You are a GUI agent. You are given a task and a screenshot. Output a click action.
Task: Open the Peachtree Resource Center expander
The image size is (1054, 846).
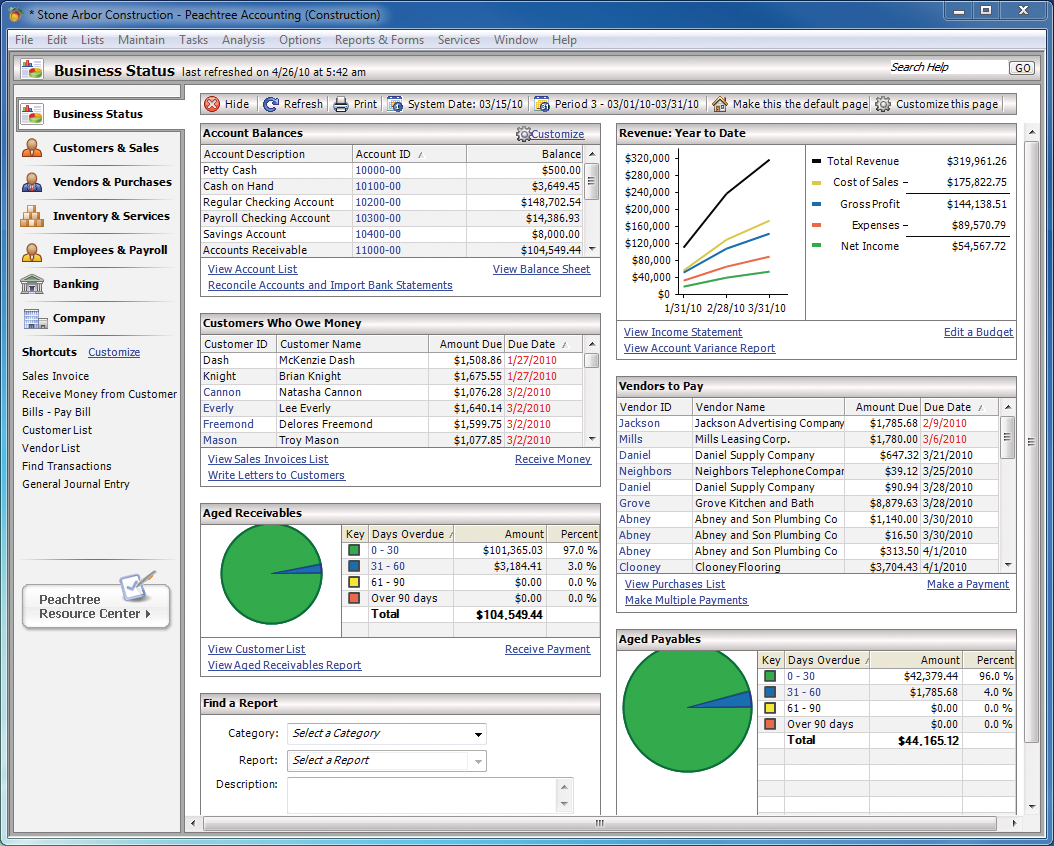(148, 614)
